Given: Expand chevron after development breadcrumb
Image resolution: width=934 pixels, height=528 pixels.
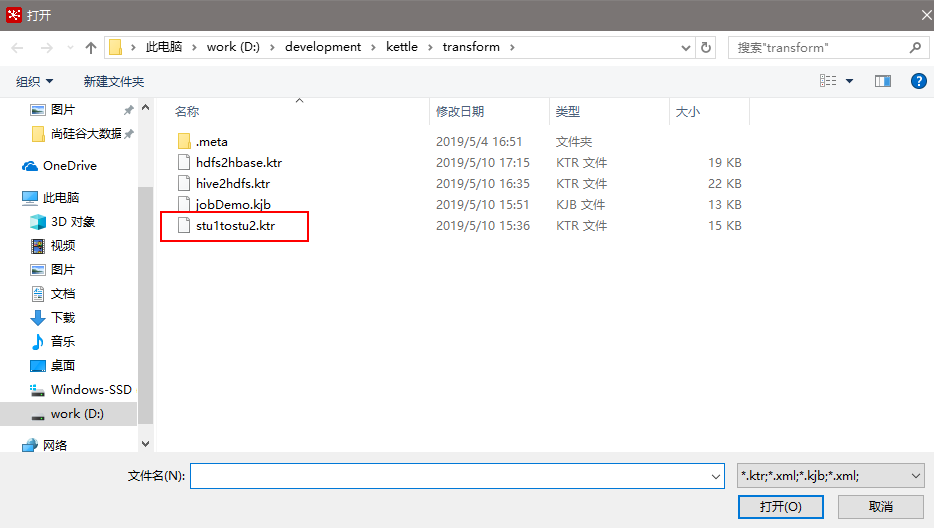Looking at the screenshot, I should click(x=373, y=48).
